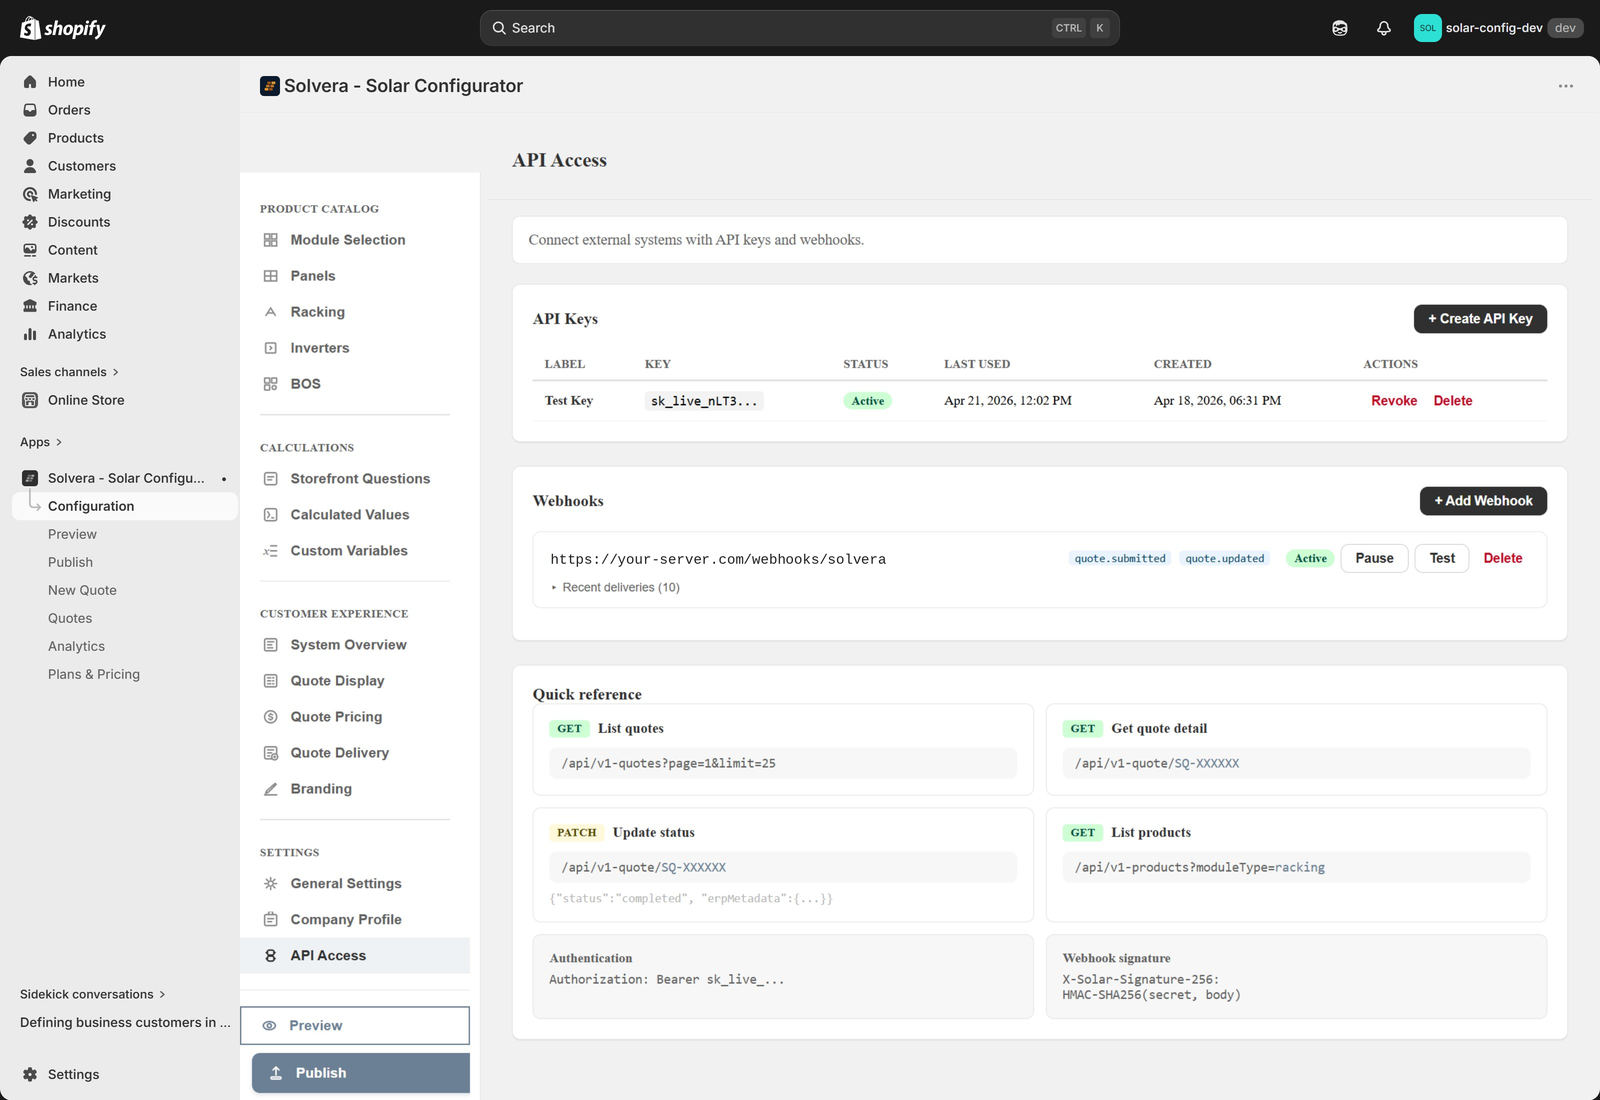Click the quote.updated event tag
The height and width of the screenshot is (1100, 1600).
click(x=1225, y=558)
